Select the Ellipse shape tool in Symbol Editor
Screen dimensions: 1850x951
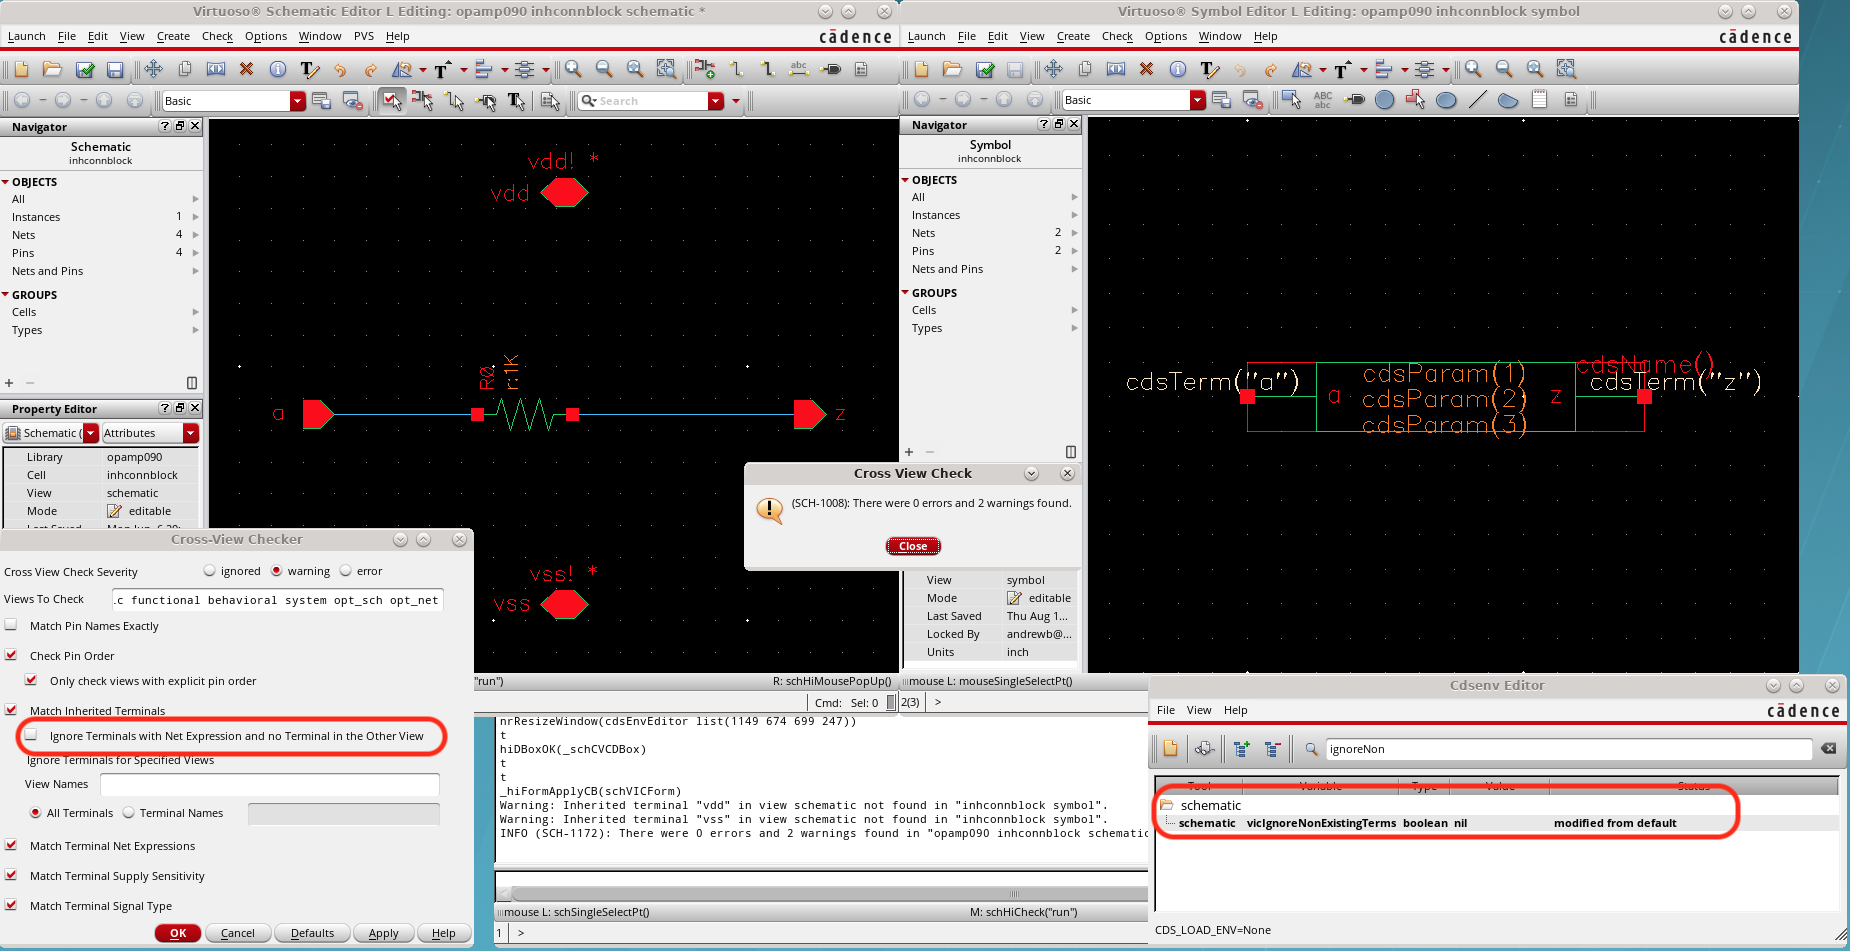click(1446, 100)
